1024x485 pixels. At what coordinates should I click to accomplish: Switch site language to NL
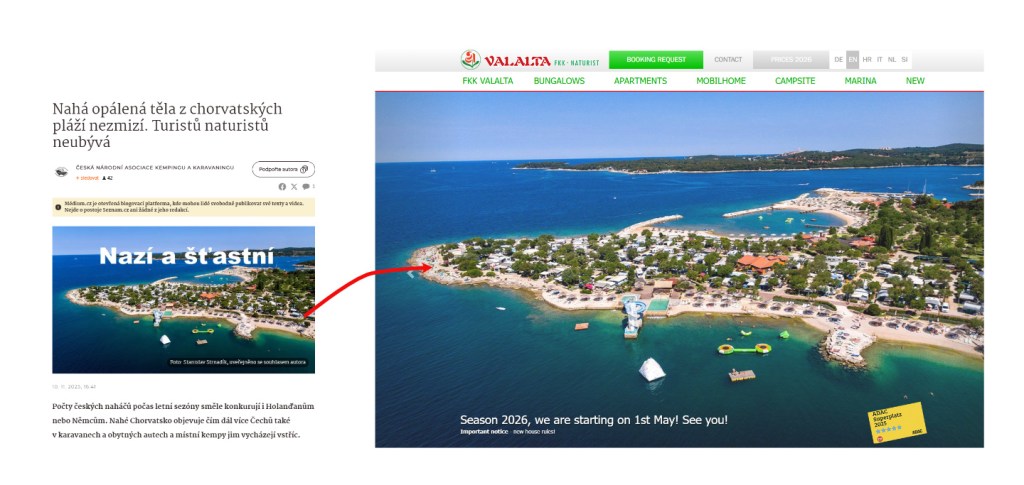click(892, 59)
